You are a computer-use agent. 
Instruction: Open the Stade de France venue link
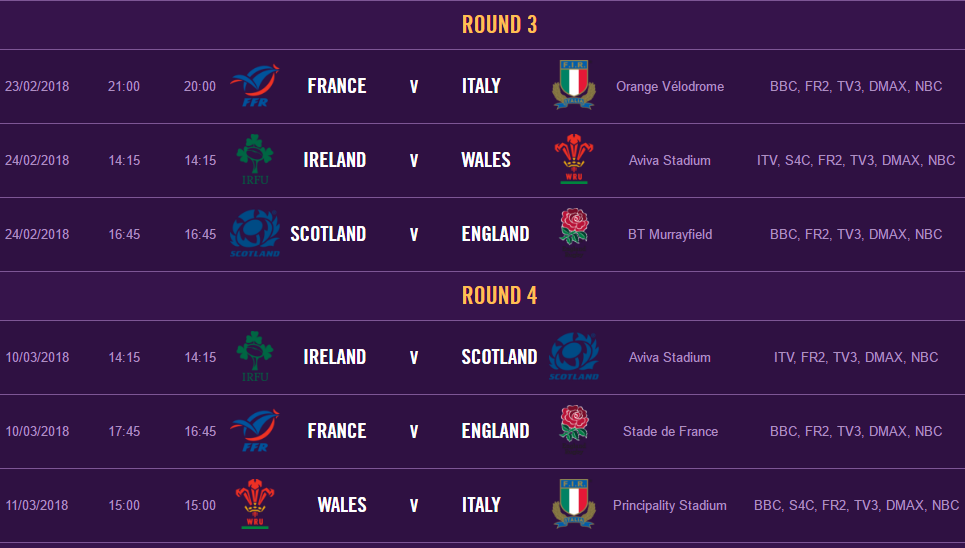[x=670, y=431]
